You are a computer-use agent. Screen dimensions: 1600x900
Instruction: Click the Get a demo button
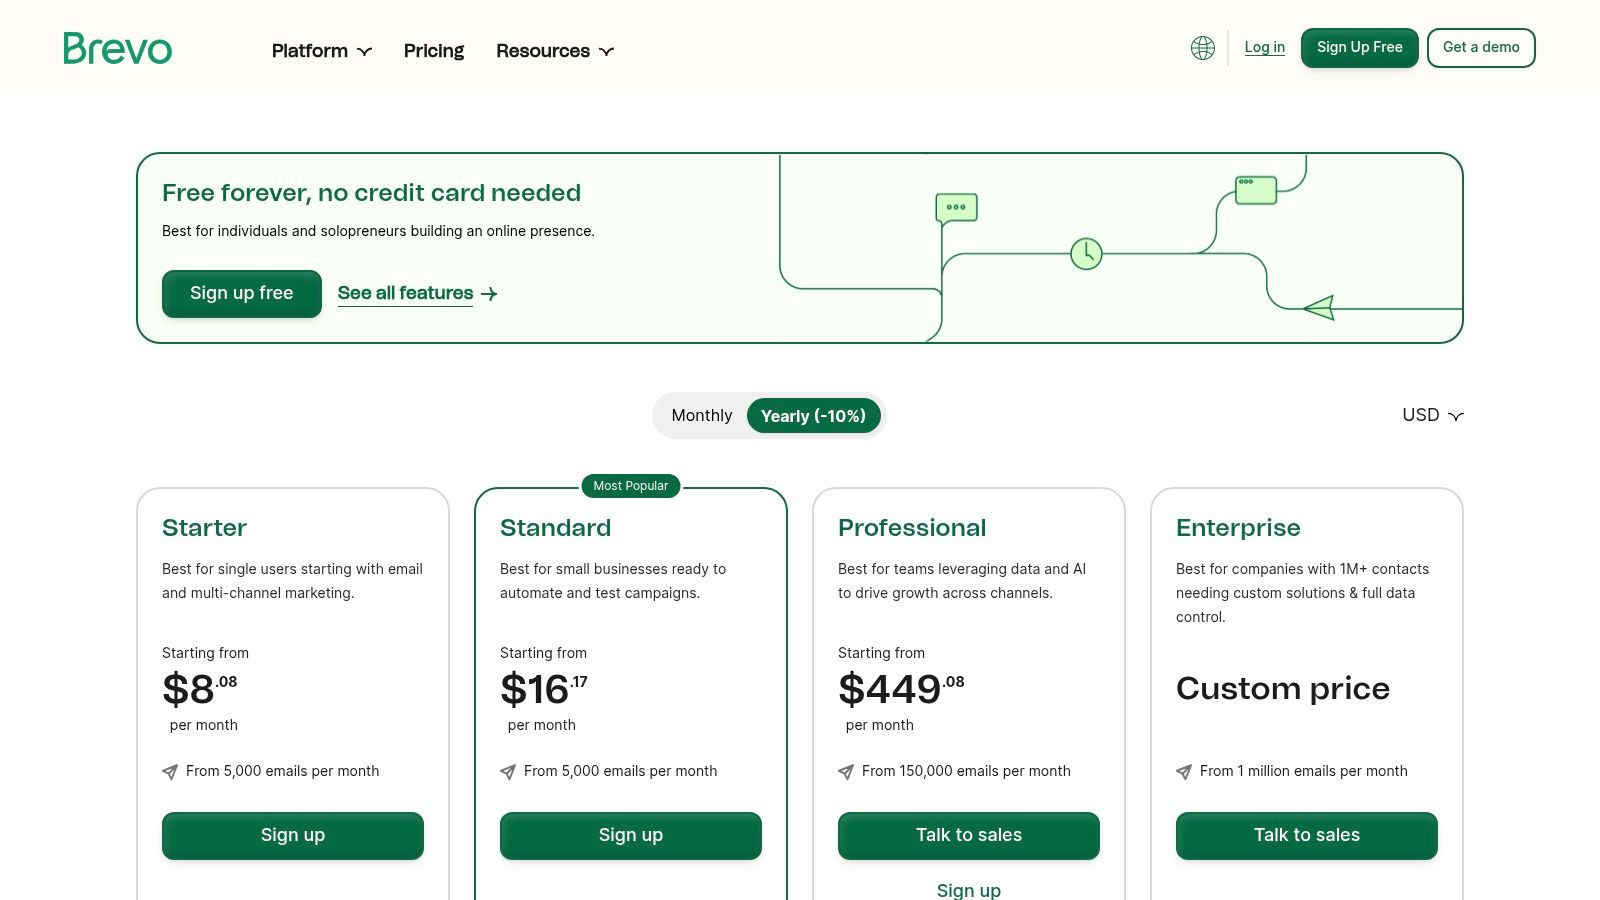[x=1480, y=48]
